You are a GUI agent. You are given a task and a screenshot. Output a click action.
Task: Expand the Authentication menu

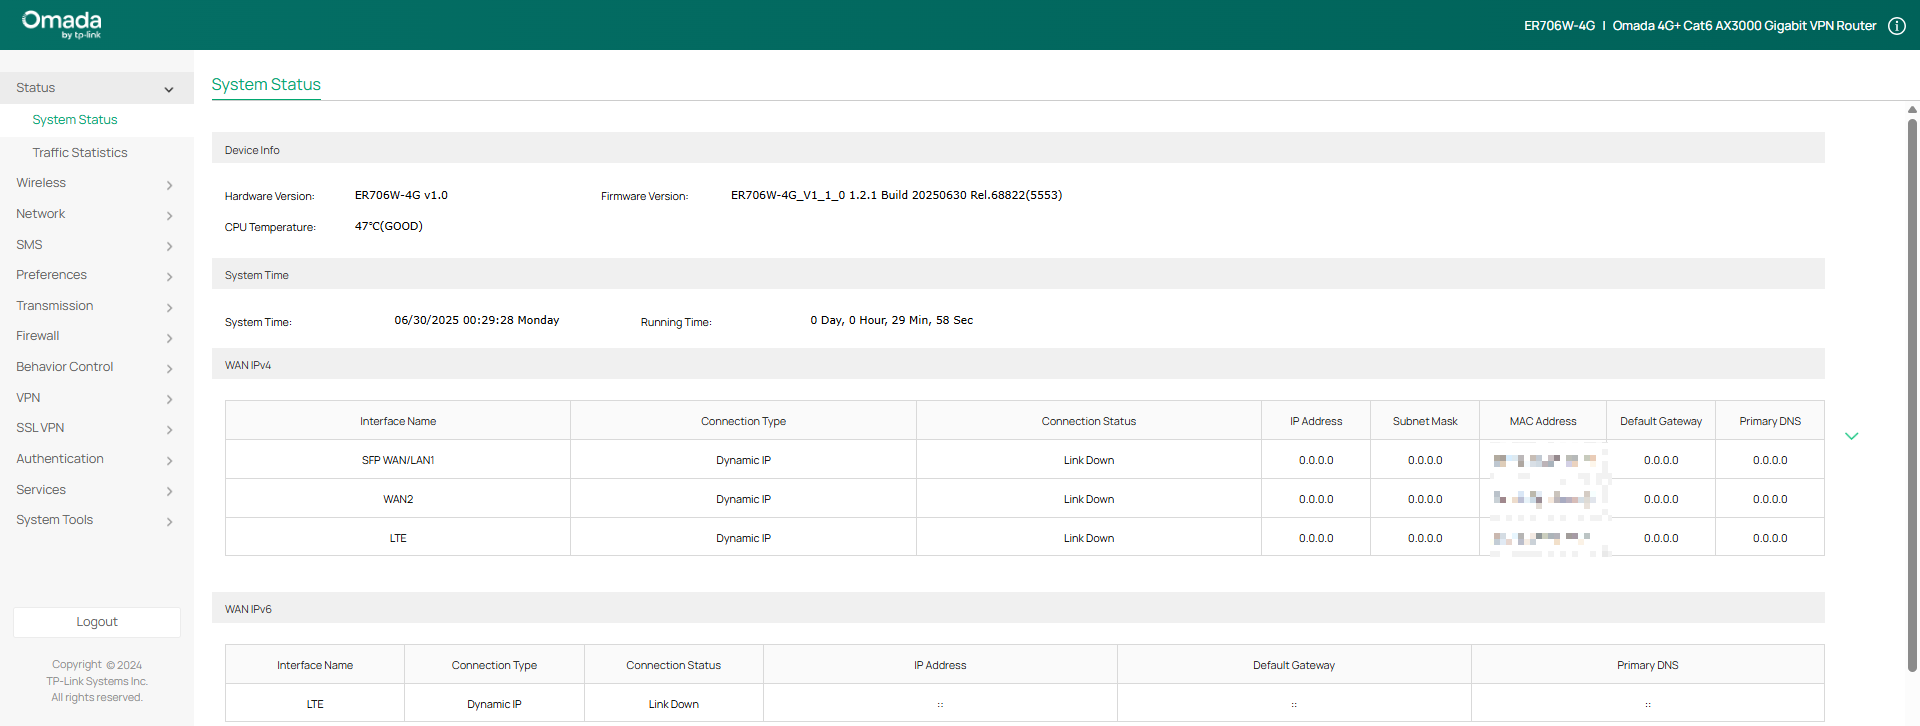tap(96, 459)
